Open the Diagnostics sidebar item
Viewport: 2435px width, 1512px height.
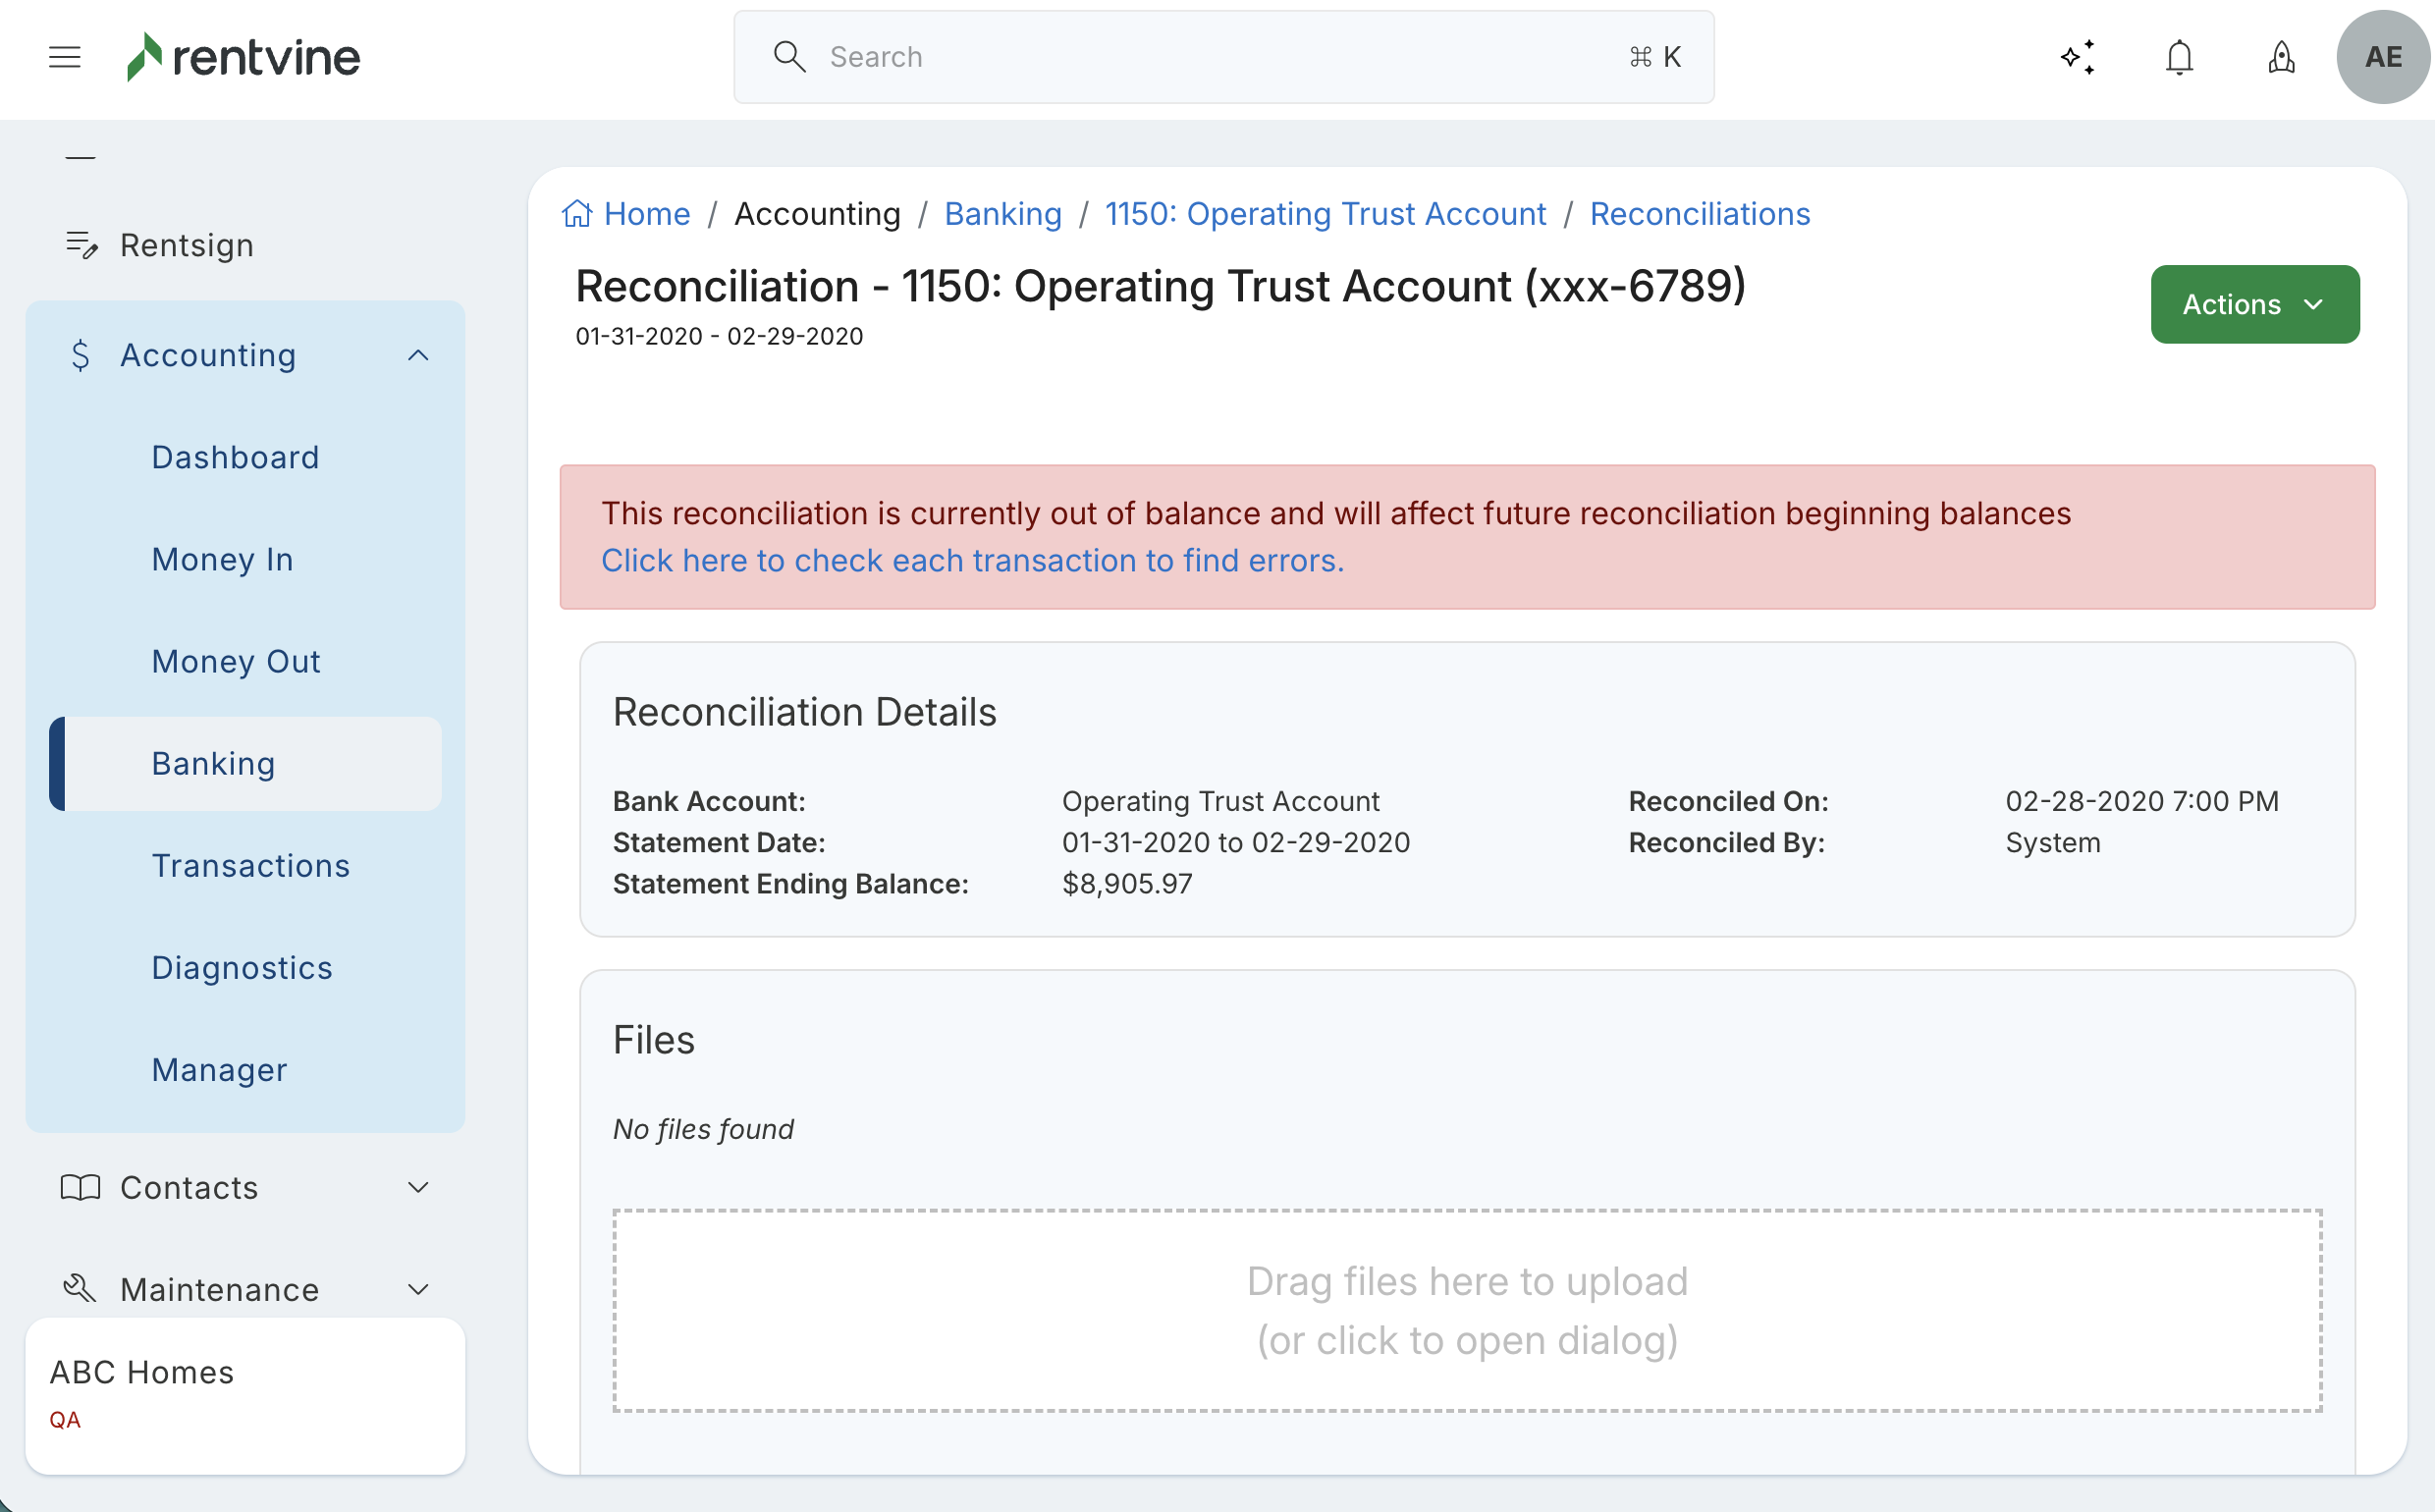click(241, 967)
